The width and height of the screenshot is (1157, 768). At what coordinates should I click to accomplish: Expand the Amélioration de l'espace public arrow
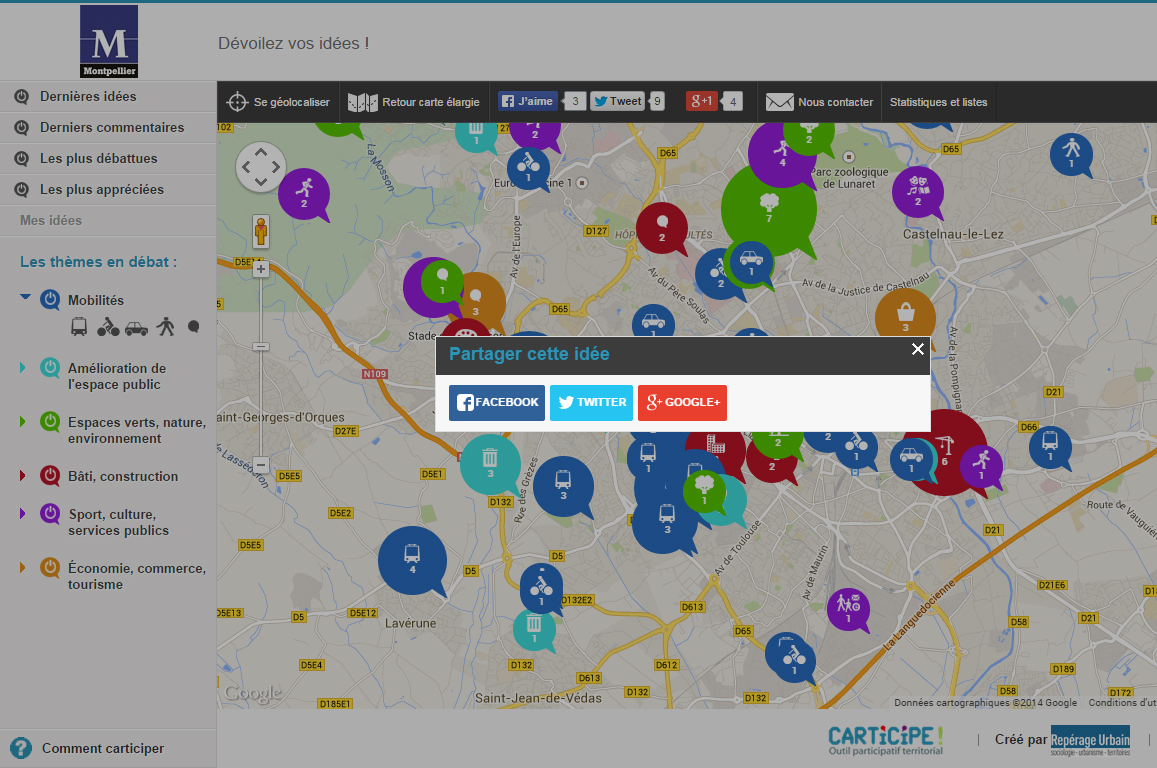tap(23, 368)
